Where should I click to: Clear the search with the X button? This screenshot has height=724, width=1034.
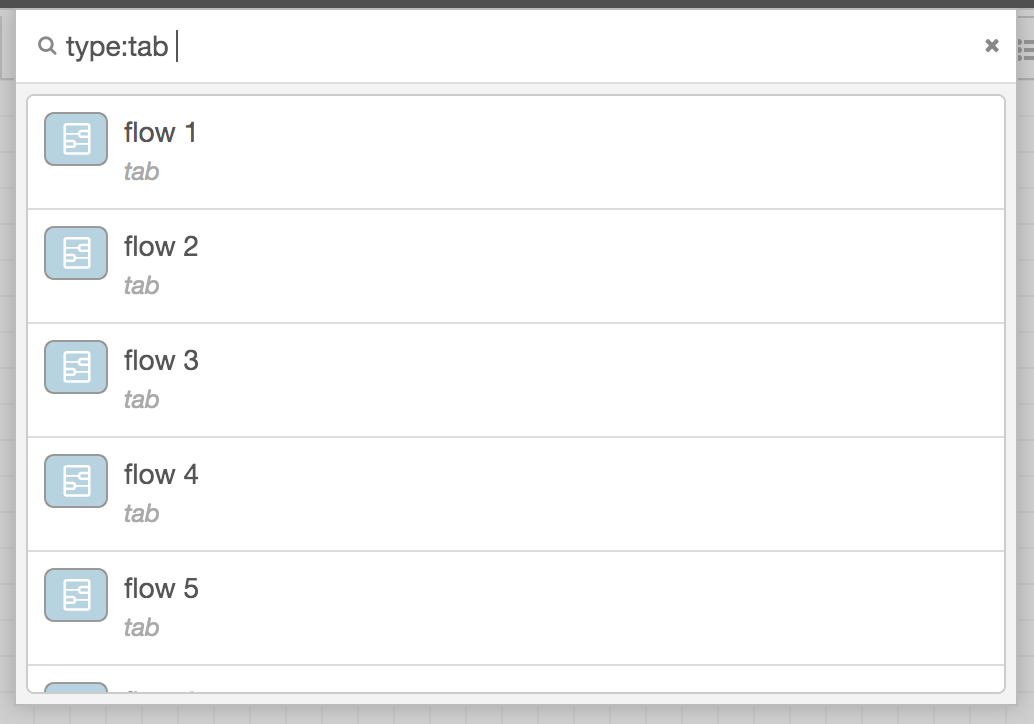991,46
